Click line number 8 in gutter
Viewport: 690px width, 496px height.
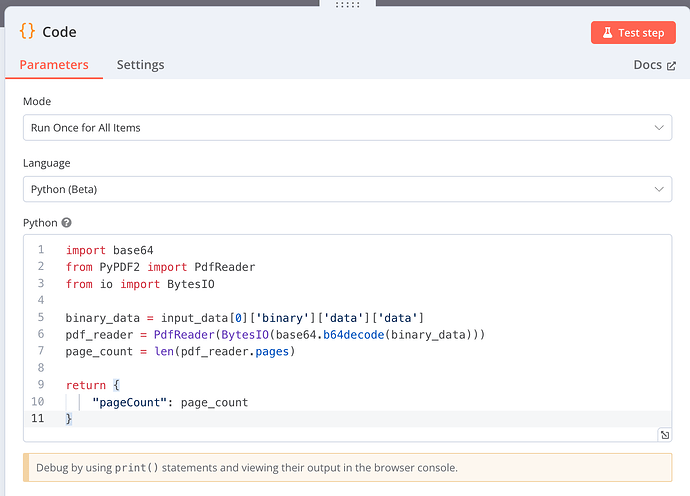tap(40, 367)
